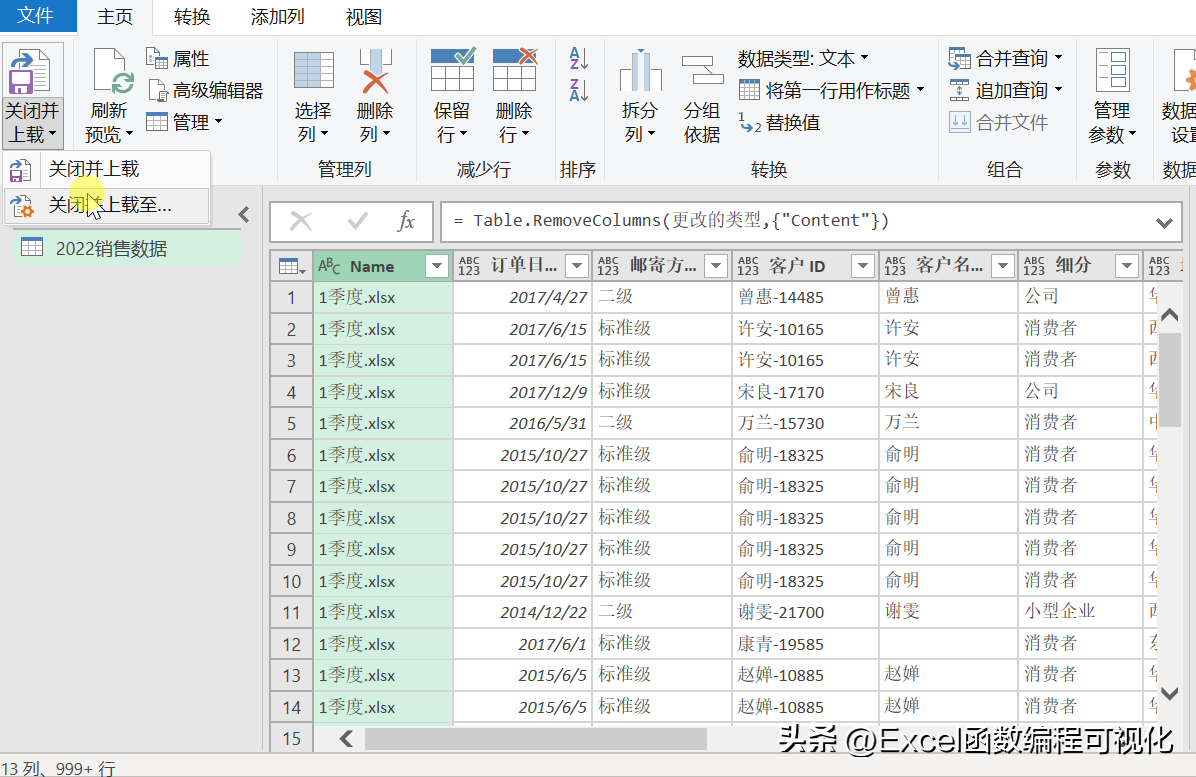Click the fx function icon in formula bar
The width and height of the screenshot is (1196, 777).
coord(406,222)
